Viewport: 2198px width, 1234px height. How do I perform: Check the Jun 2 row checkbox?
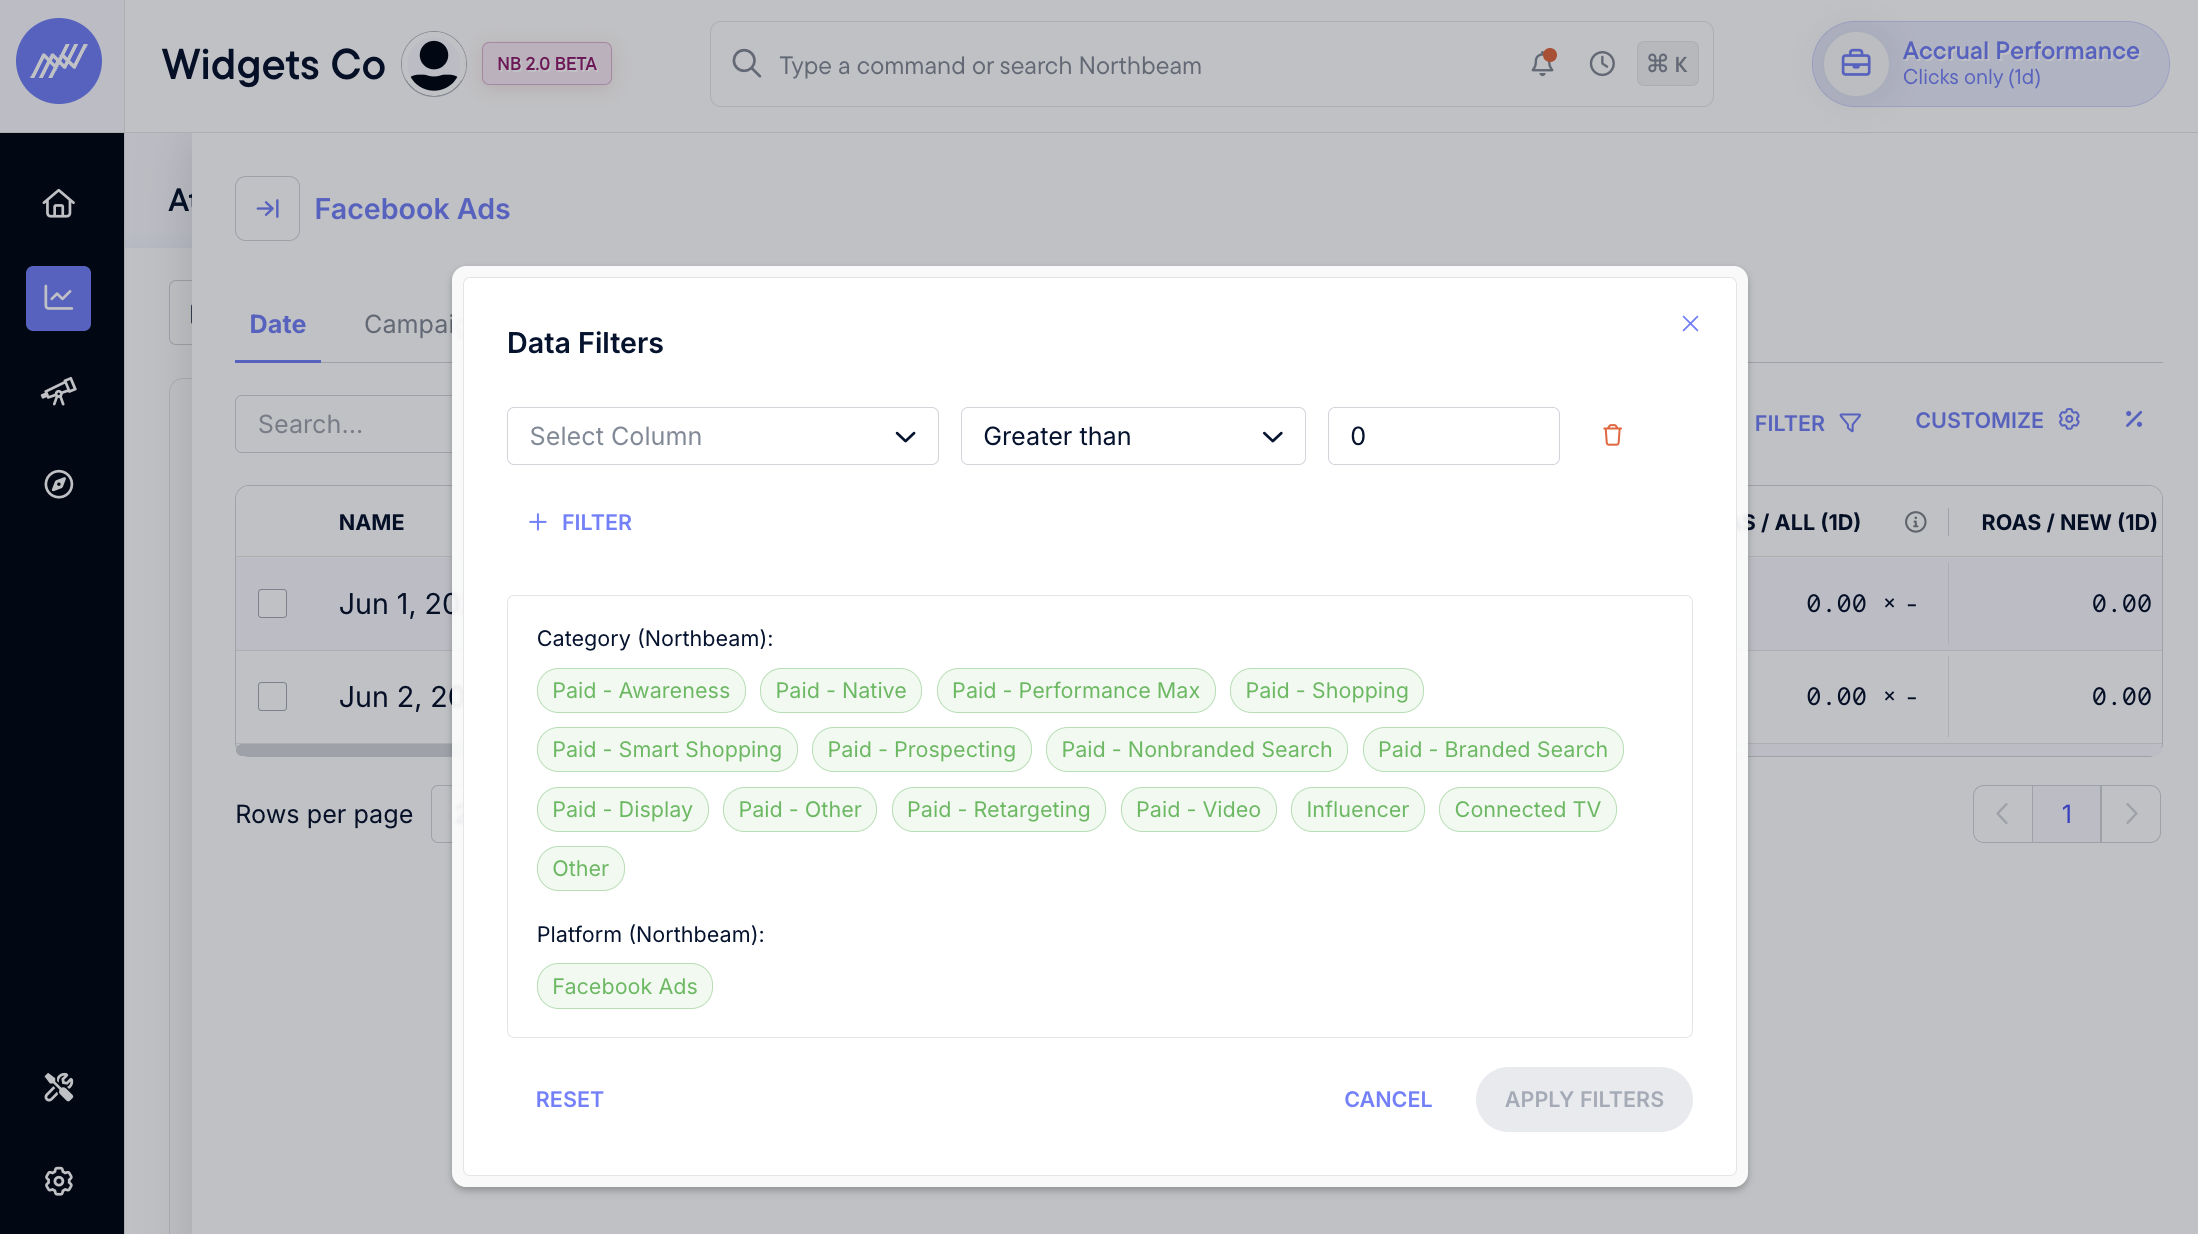pos(272,696)
